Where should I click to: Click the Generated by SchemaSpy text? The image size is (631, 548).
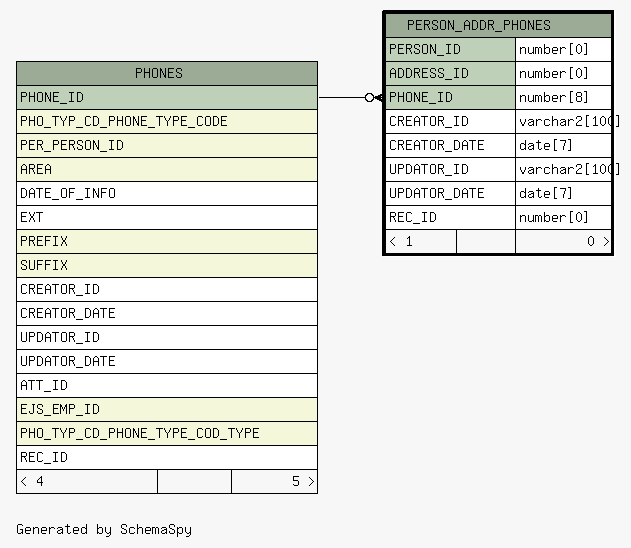click(x=104, y=529)
